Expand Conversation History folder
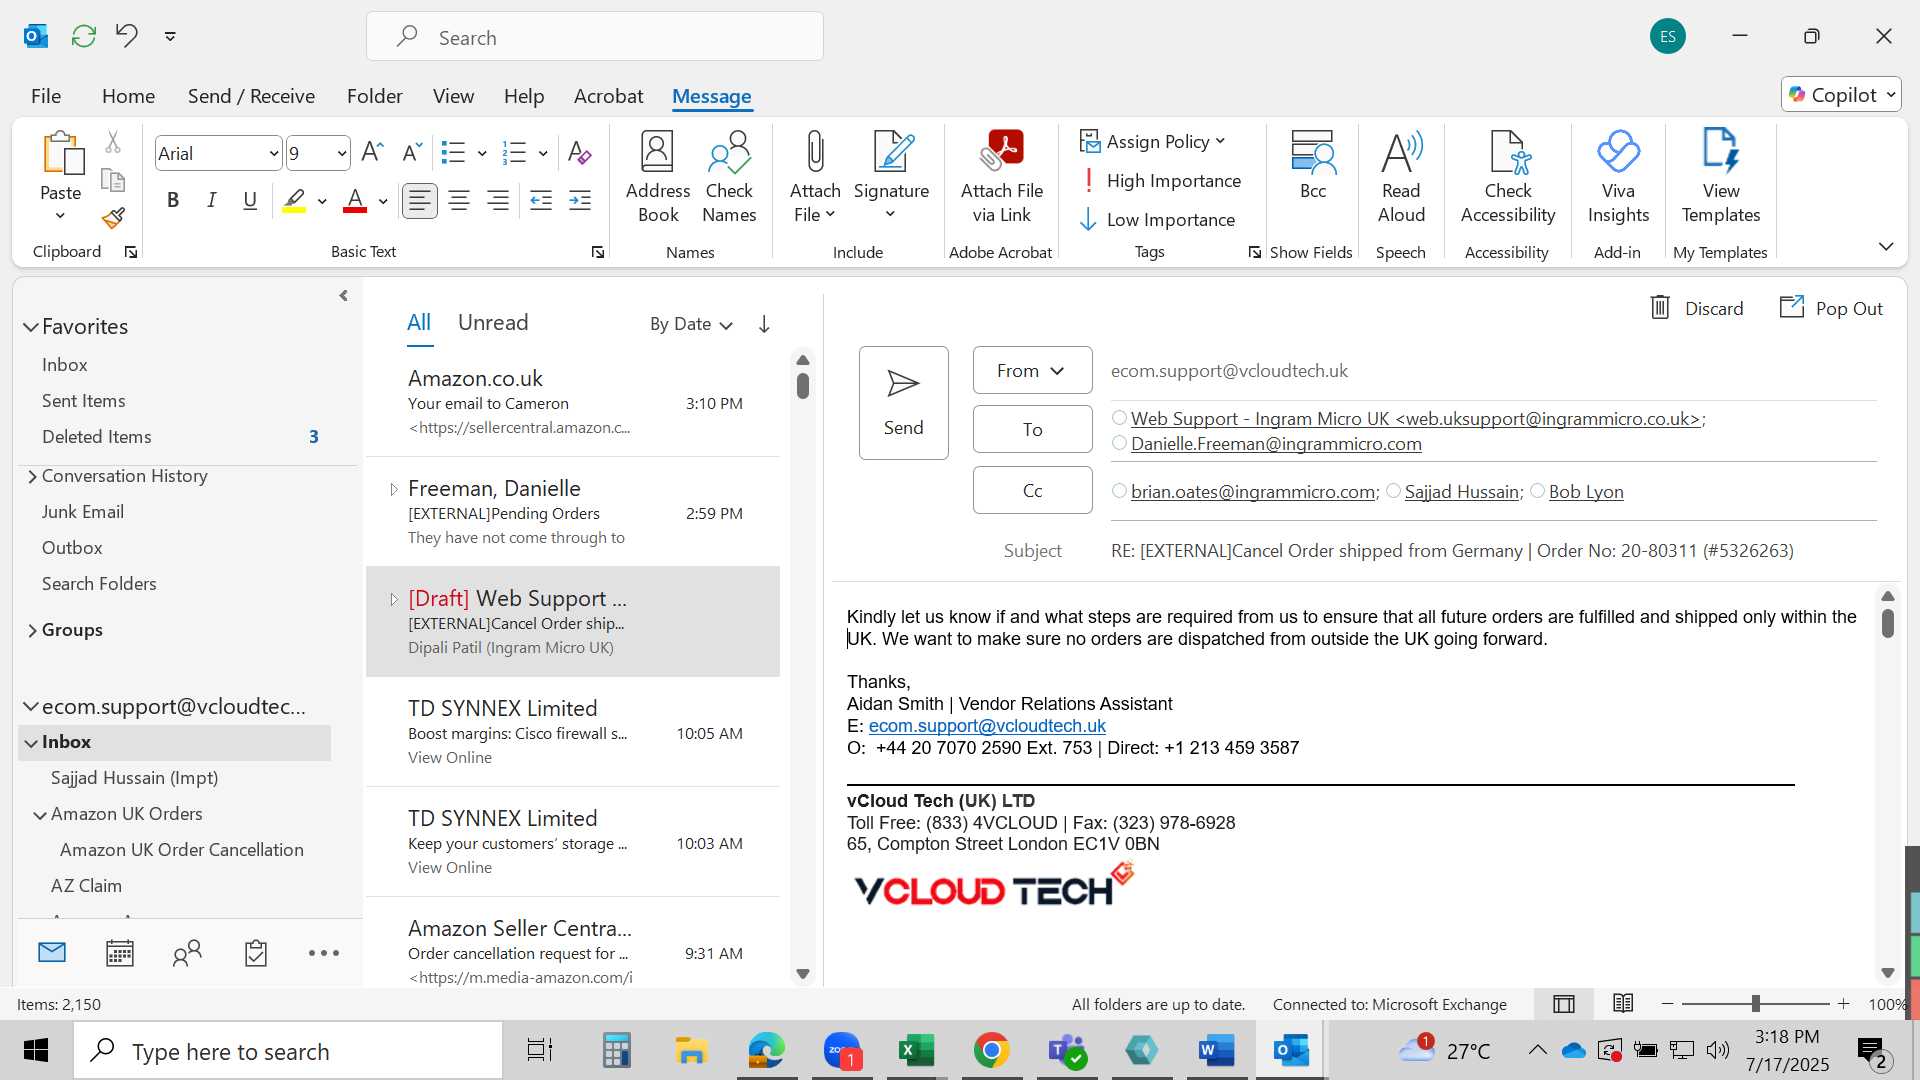This screenshot has height=1080, width=1920. [x=32, y=477]
